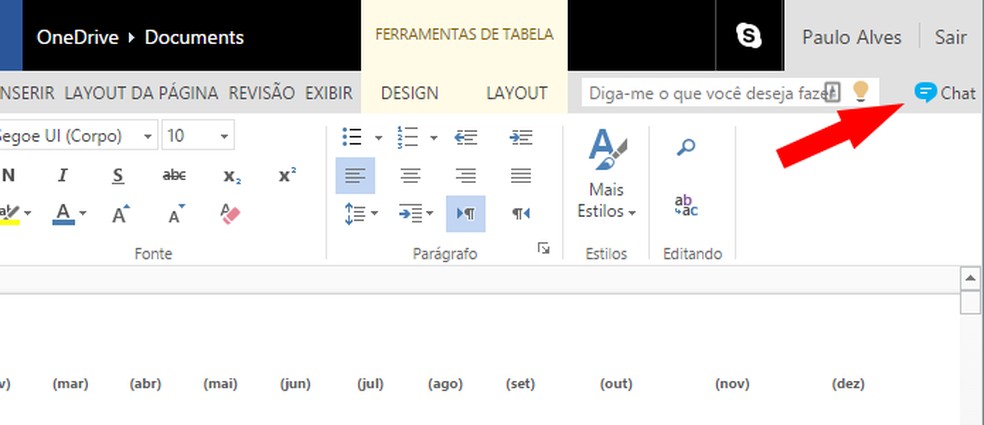The image size is (984, 425).
Task: Click the clear formatting eraser icon
Action: [x=230, y=214]
